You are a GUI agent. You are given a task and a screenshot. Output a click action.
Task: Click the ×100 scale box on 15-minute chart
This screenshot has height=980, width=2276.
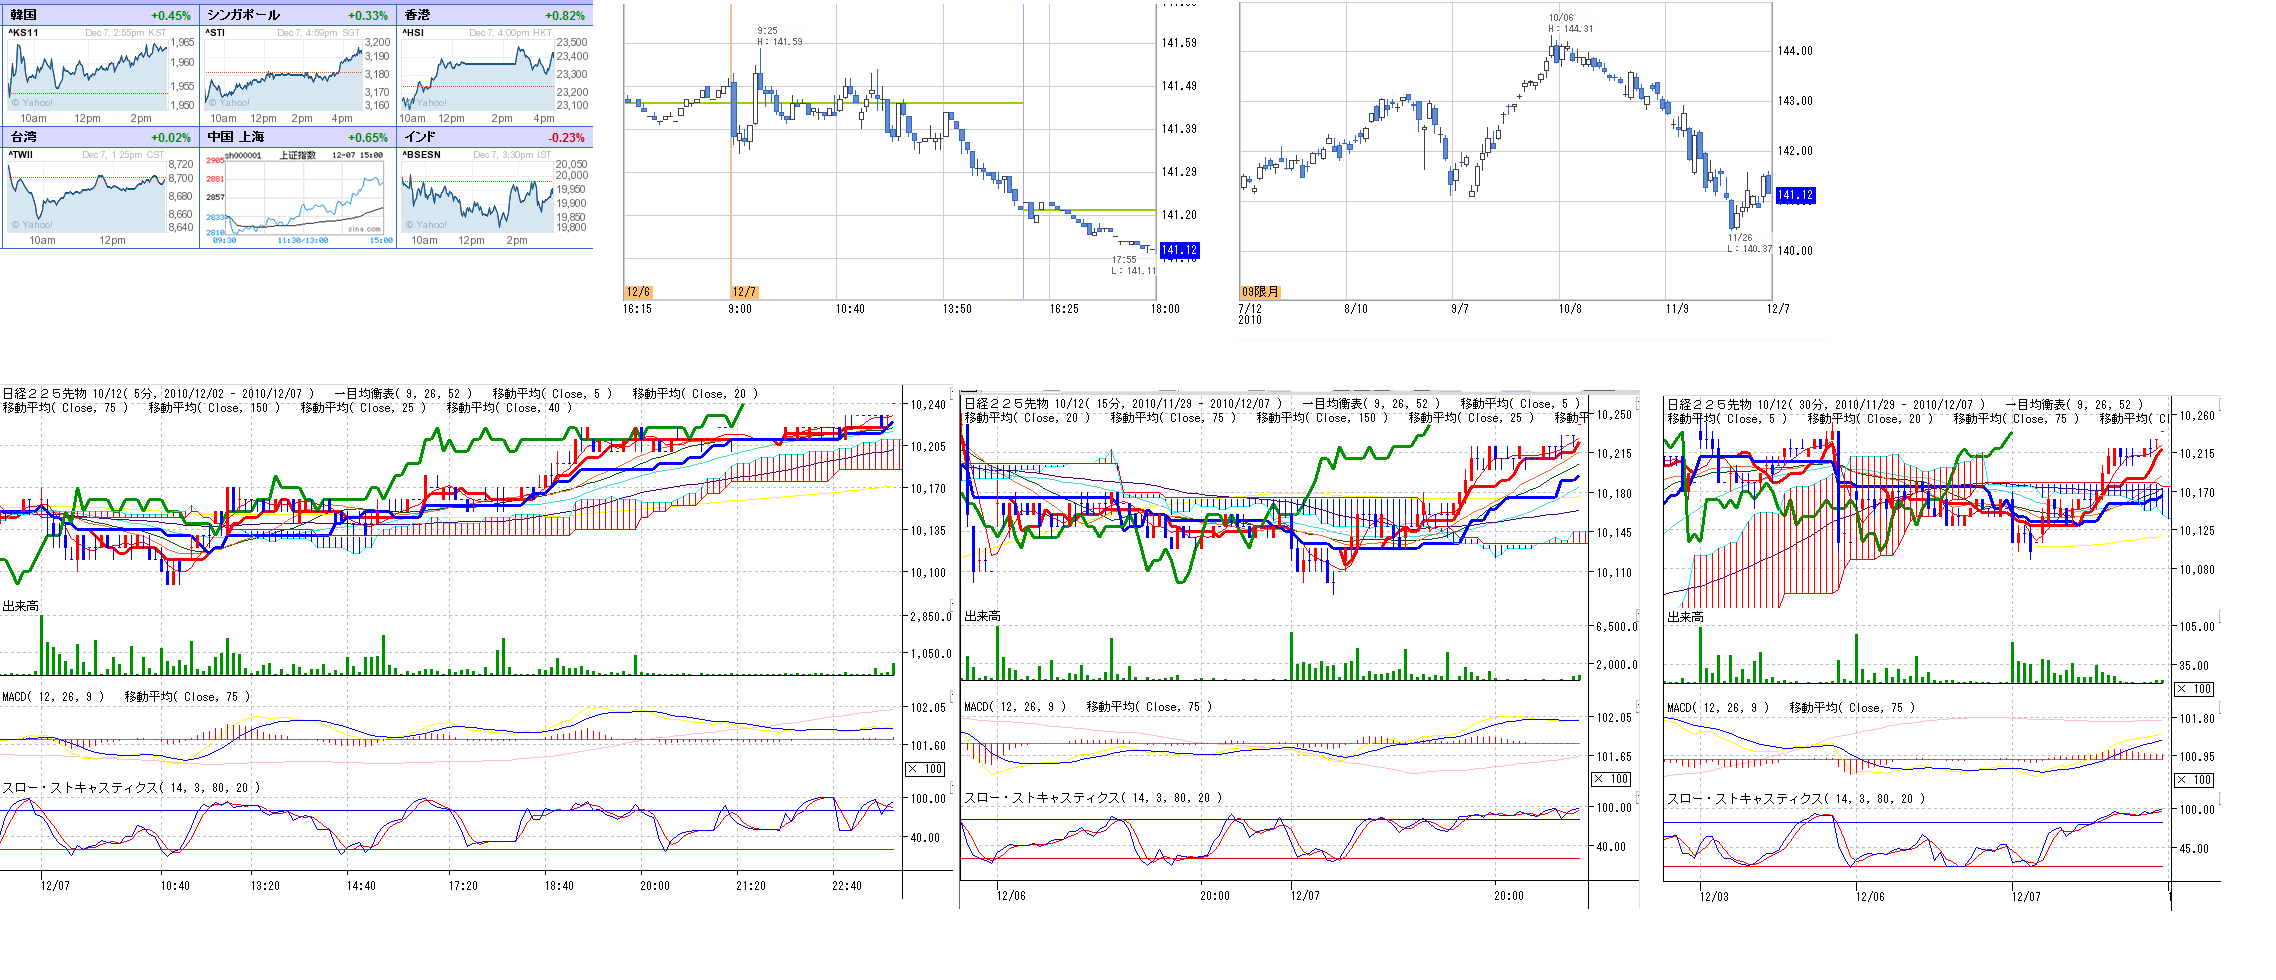pos(1611,779)
